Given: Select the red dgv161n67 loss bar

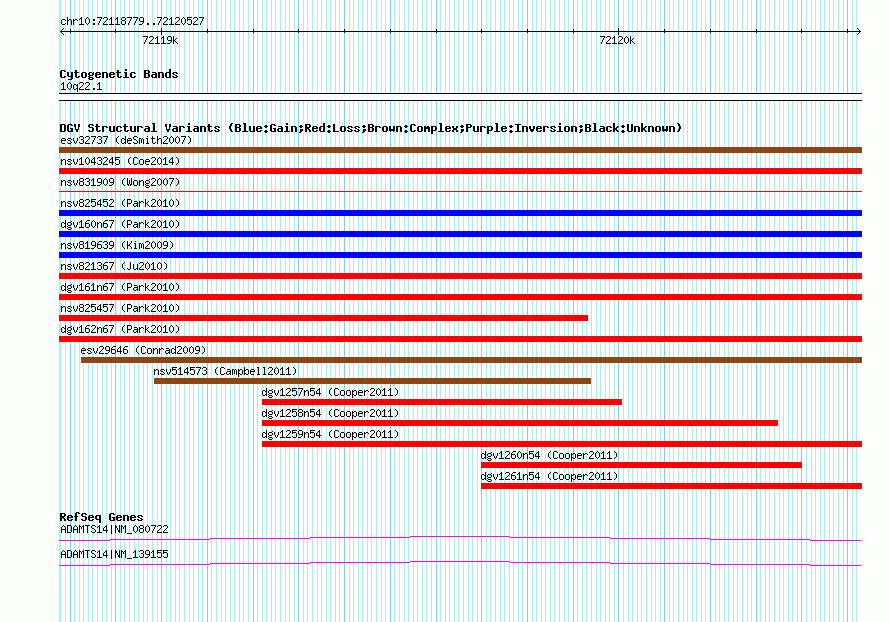Looking at the screenshot, I should 460,297.
